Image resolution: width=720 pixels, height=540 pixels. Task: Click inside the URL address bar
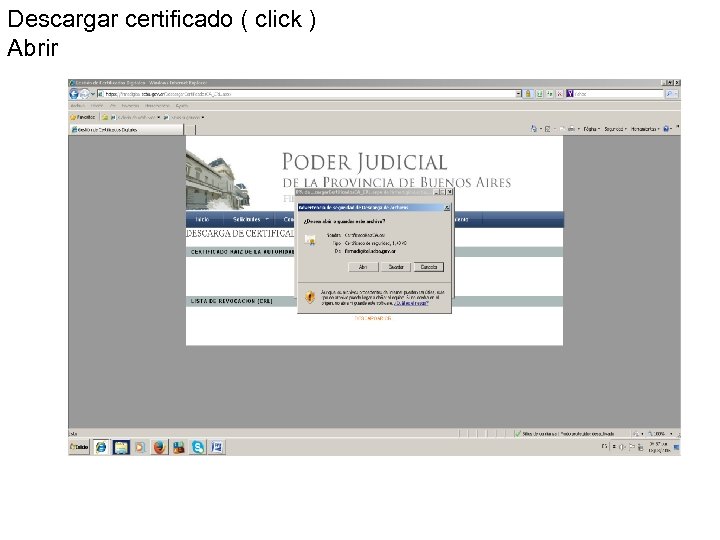pyautogui.click(x=307, y=94)
